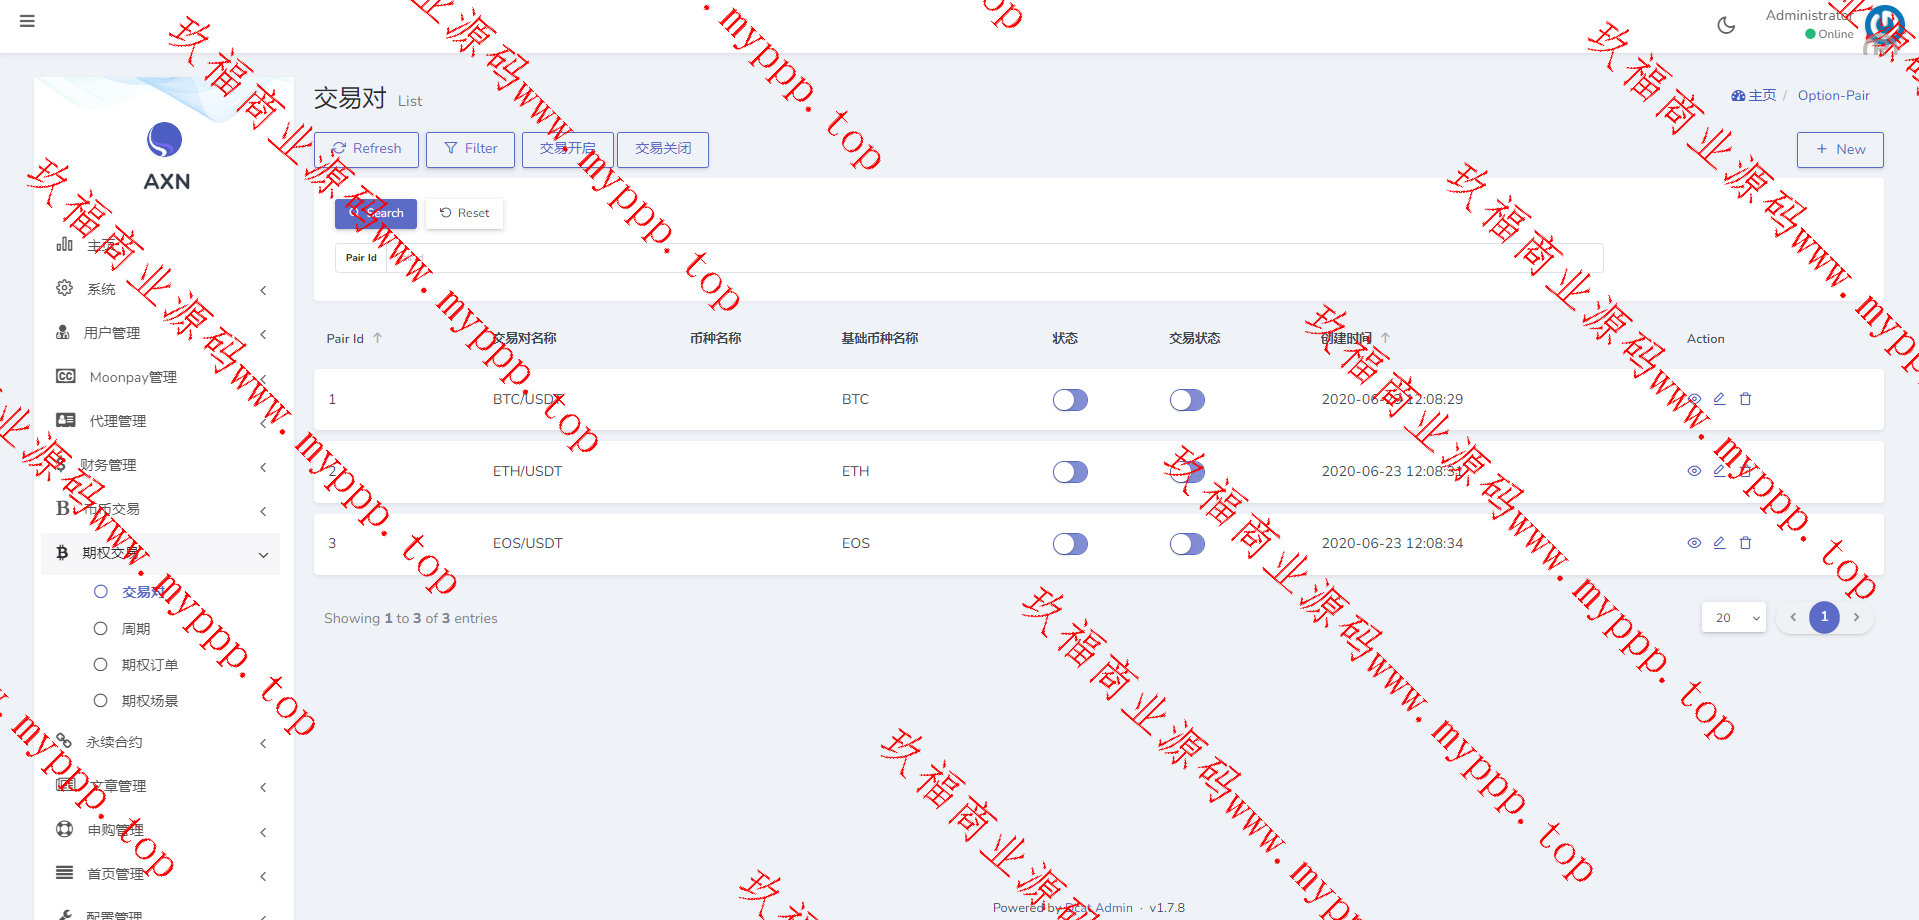Expand the 用户管理 sidebar menu
1919x920 pixels.
(x=160, y=333)
